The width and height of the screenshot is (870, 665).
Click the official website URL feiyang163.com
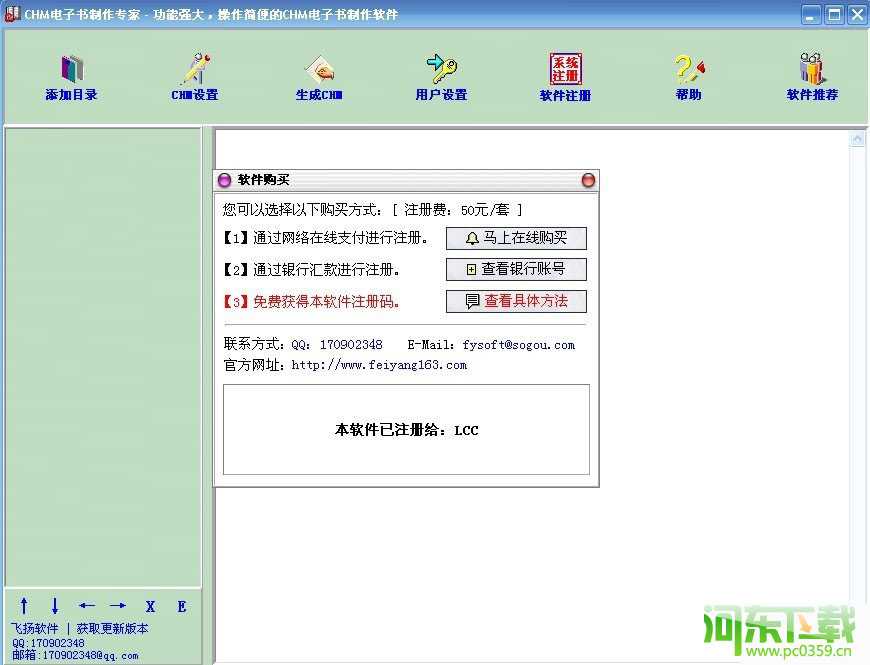pyautogui.click(x=379, y=365)
